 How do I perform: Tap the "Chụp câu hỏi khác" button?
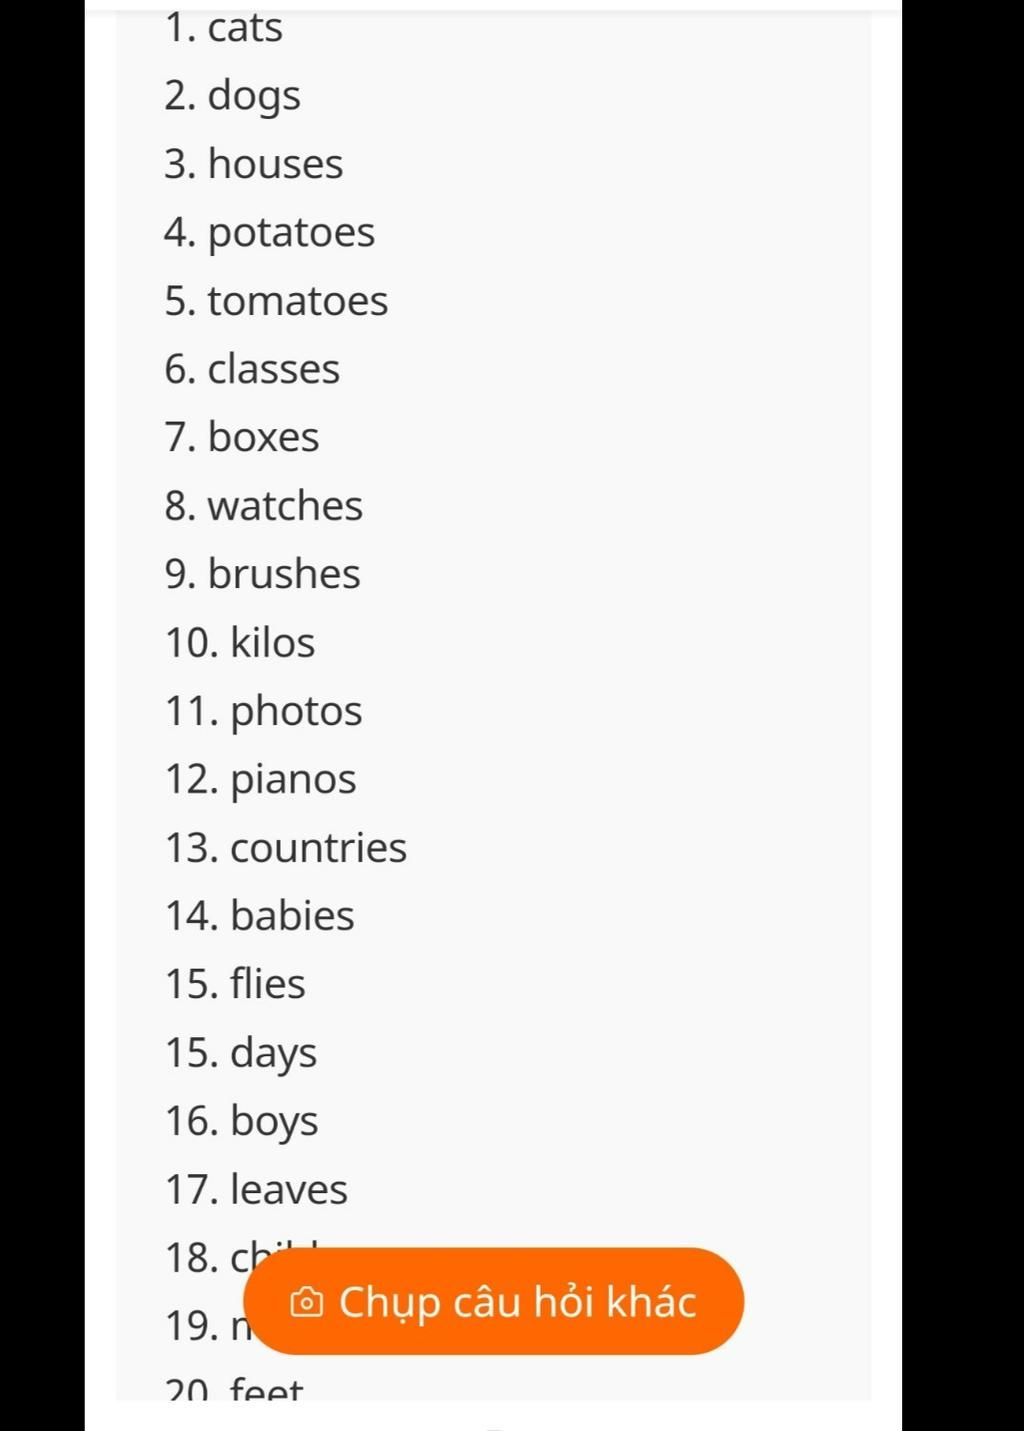pos(493,1301)
